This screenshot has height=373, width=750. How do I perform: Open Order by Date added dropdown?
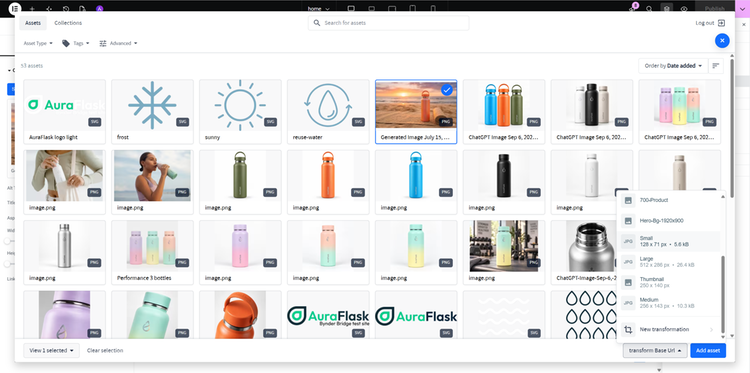673,66
